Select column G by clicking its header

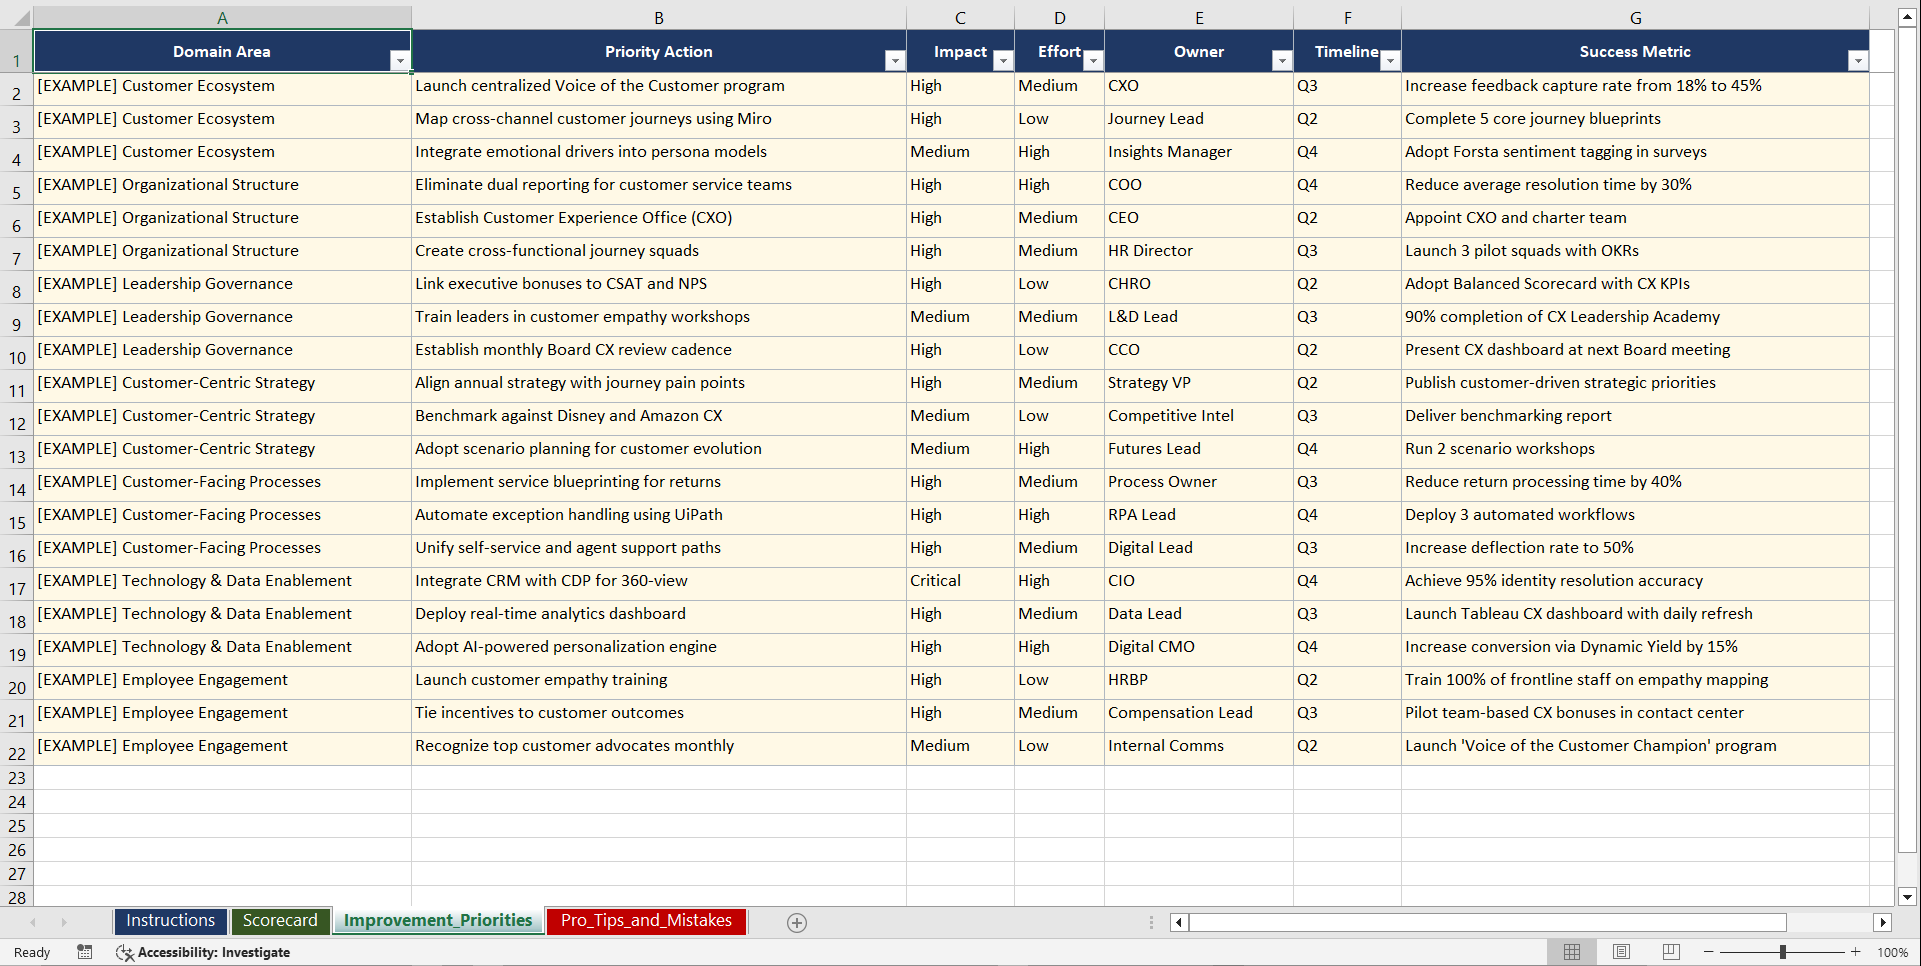tap(1635, 17)
